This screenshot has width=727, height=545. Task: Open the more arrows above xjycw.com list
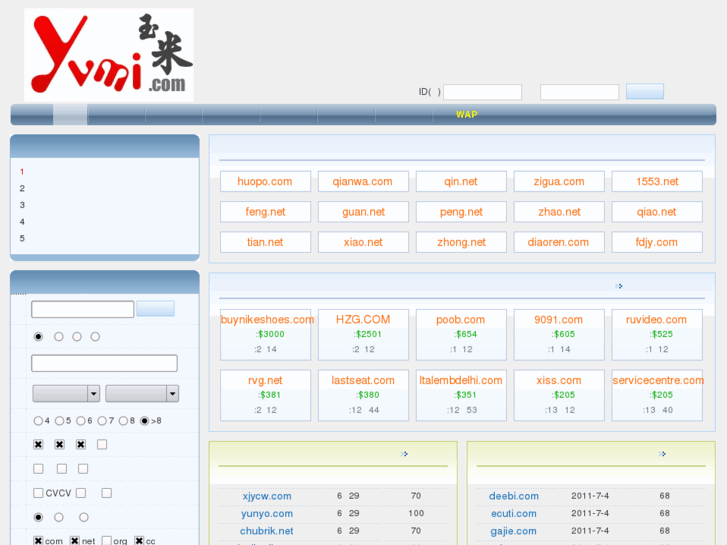point(404,454)
